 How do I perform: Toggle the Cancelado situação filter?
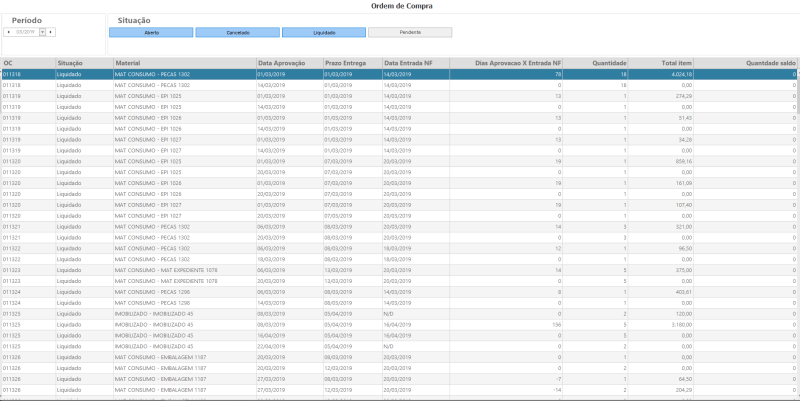[x=238, y=33]
